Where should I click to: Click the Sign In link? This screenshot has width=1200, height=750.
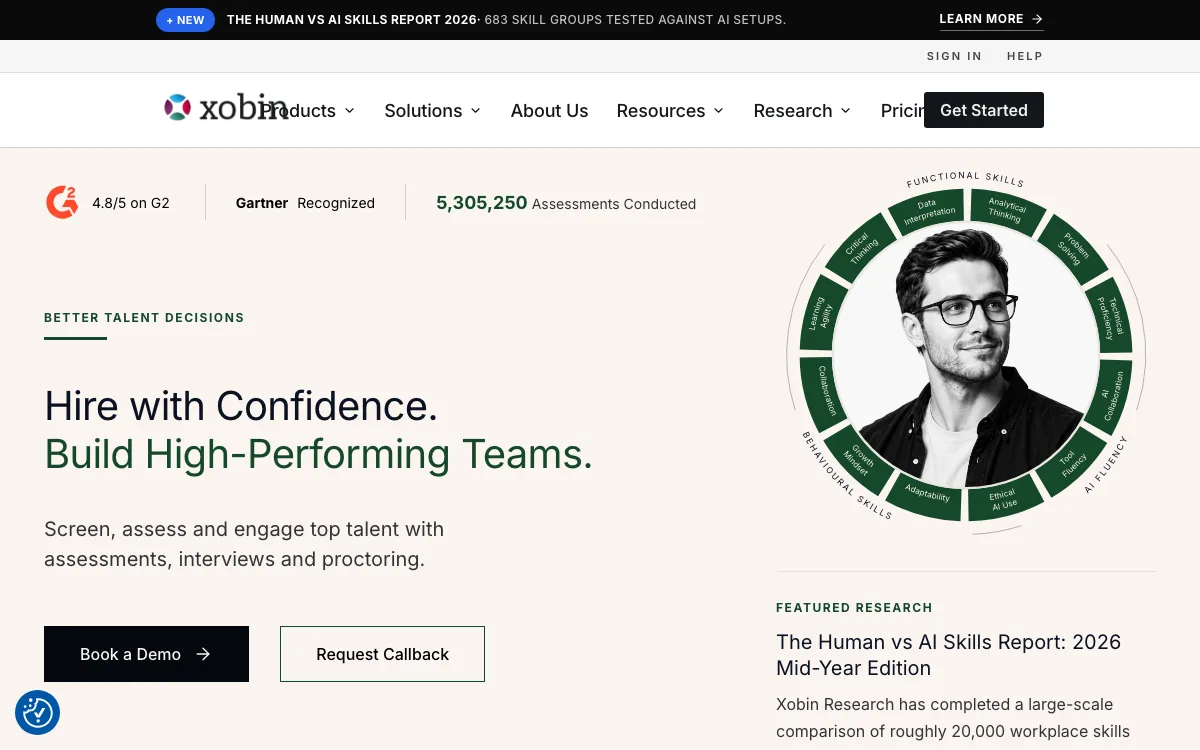click(x=954, y=56)
